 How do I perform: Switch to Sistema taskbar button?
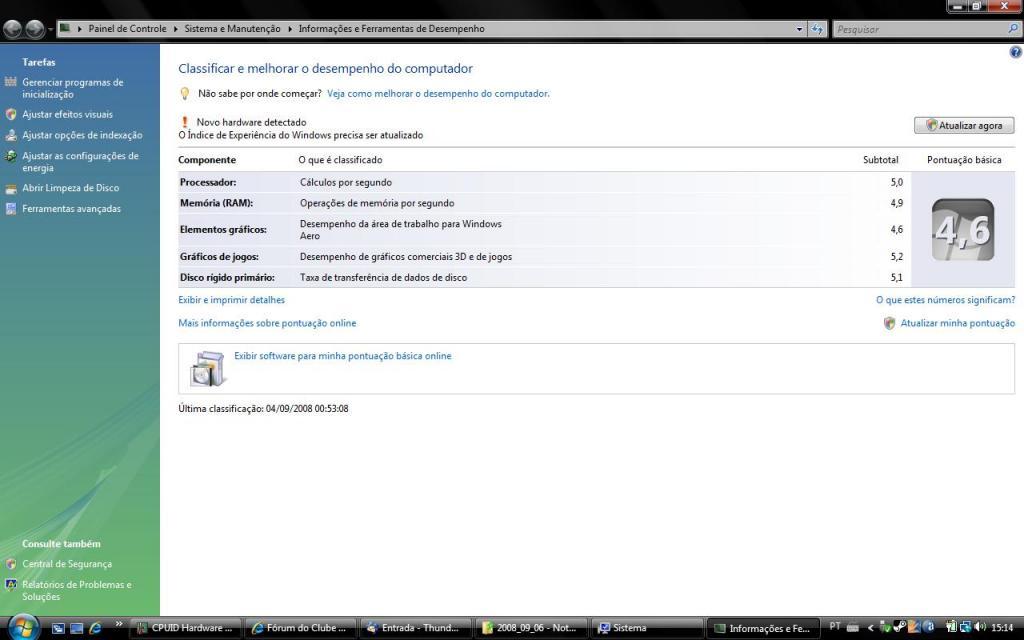pyautogui.click(x=647, y=628)
